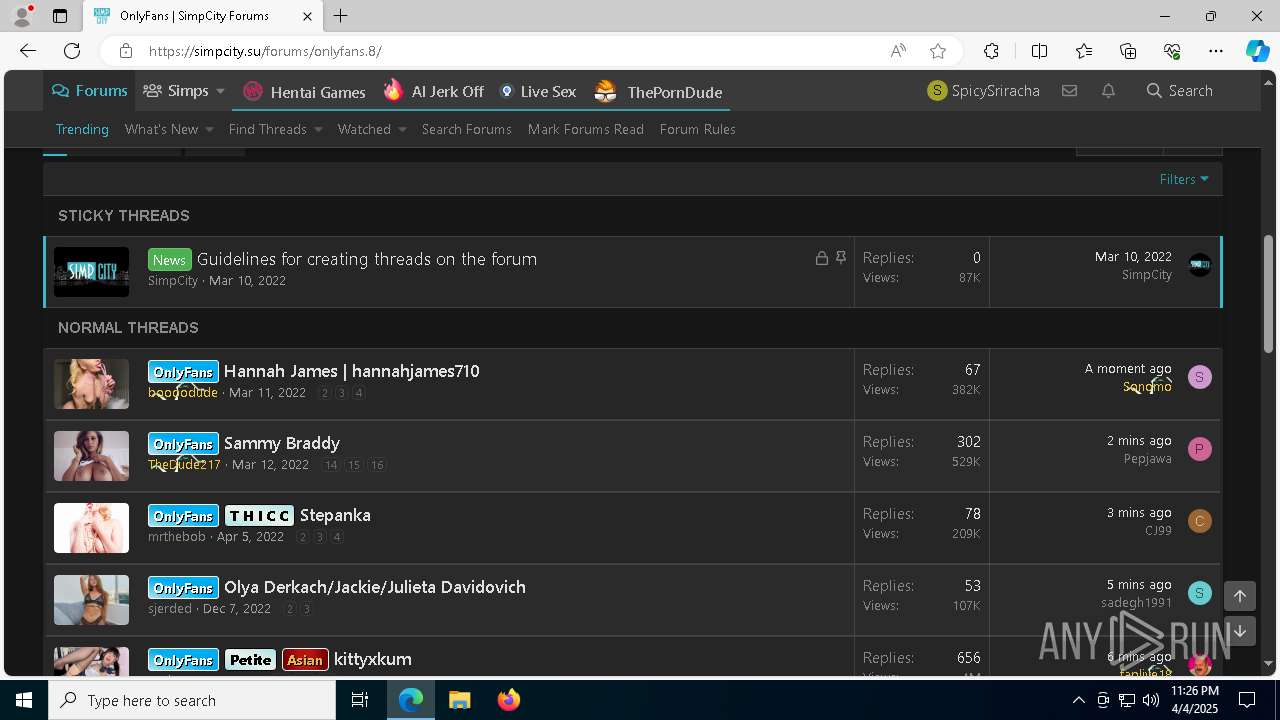Open the Tab actions menu icon
Image resolution: width=1280 pixels, height=720 pixels.
coord(60,16)
